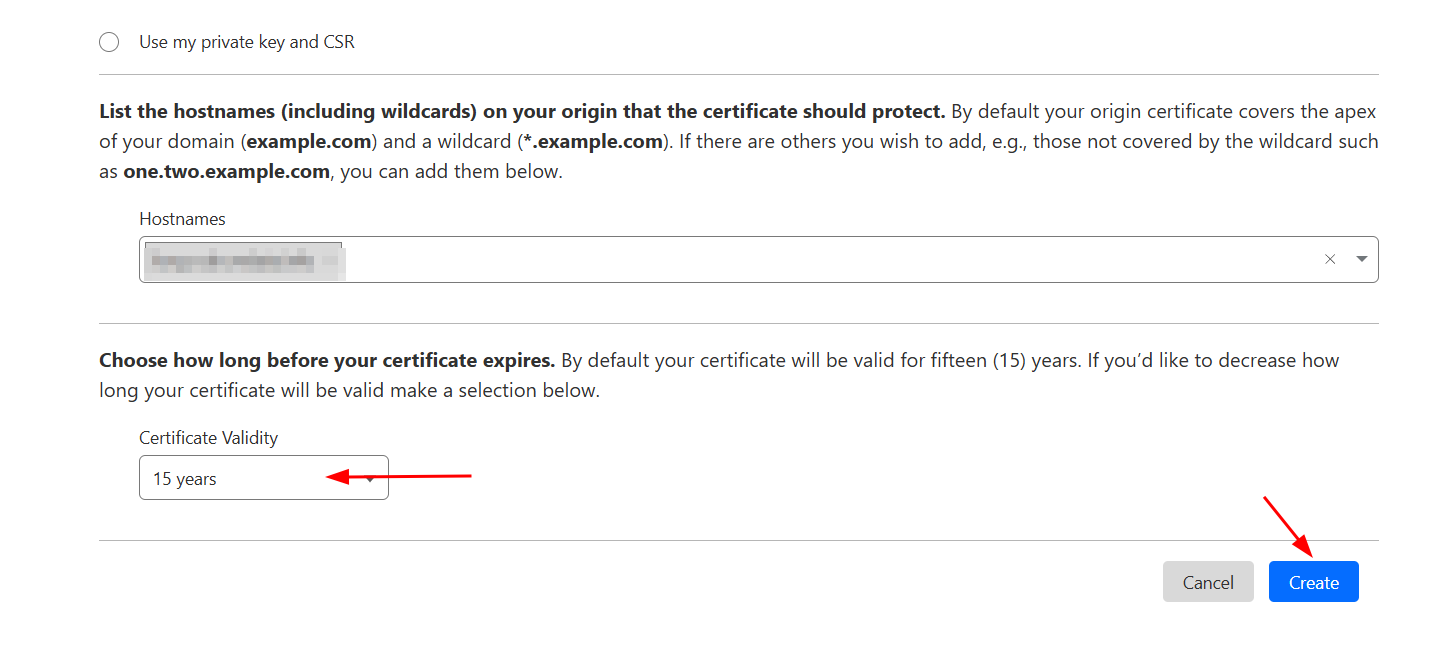The image size is (1438, 669).
Task: Click the "Hostnames" field label
Action: click(182, 219)
